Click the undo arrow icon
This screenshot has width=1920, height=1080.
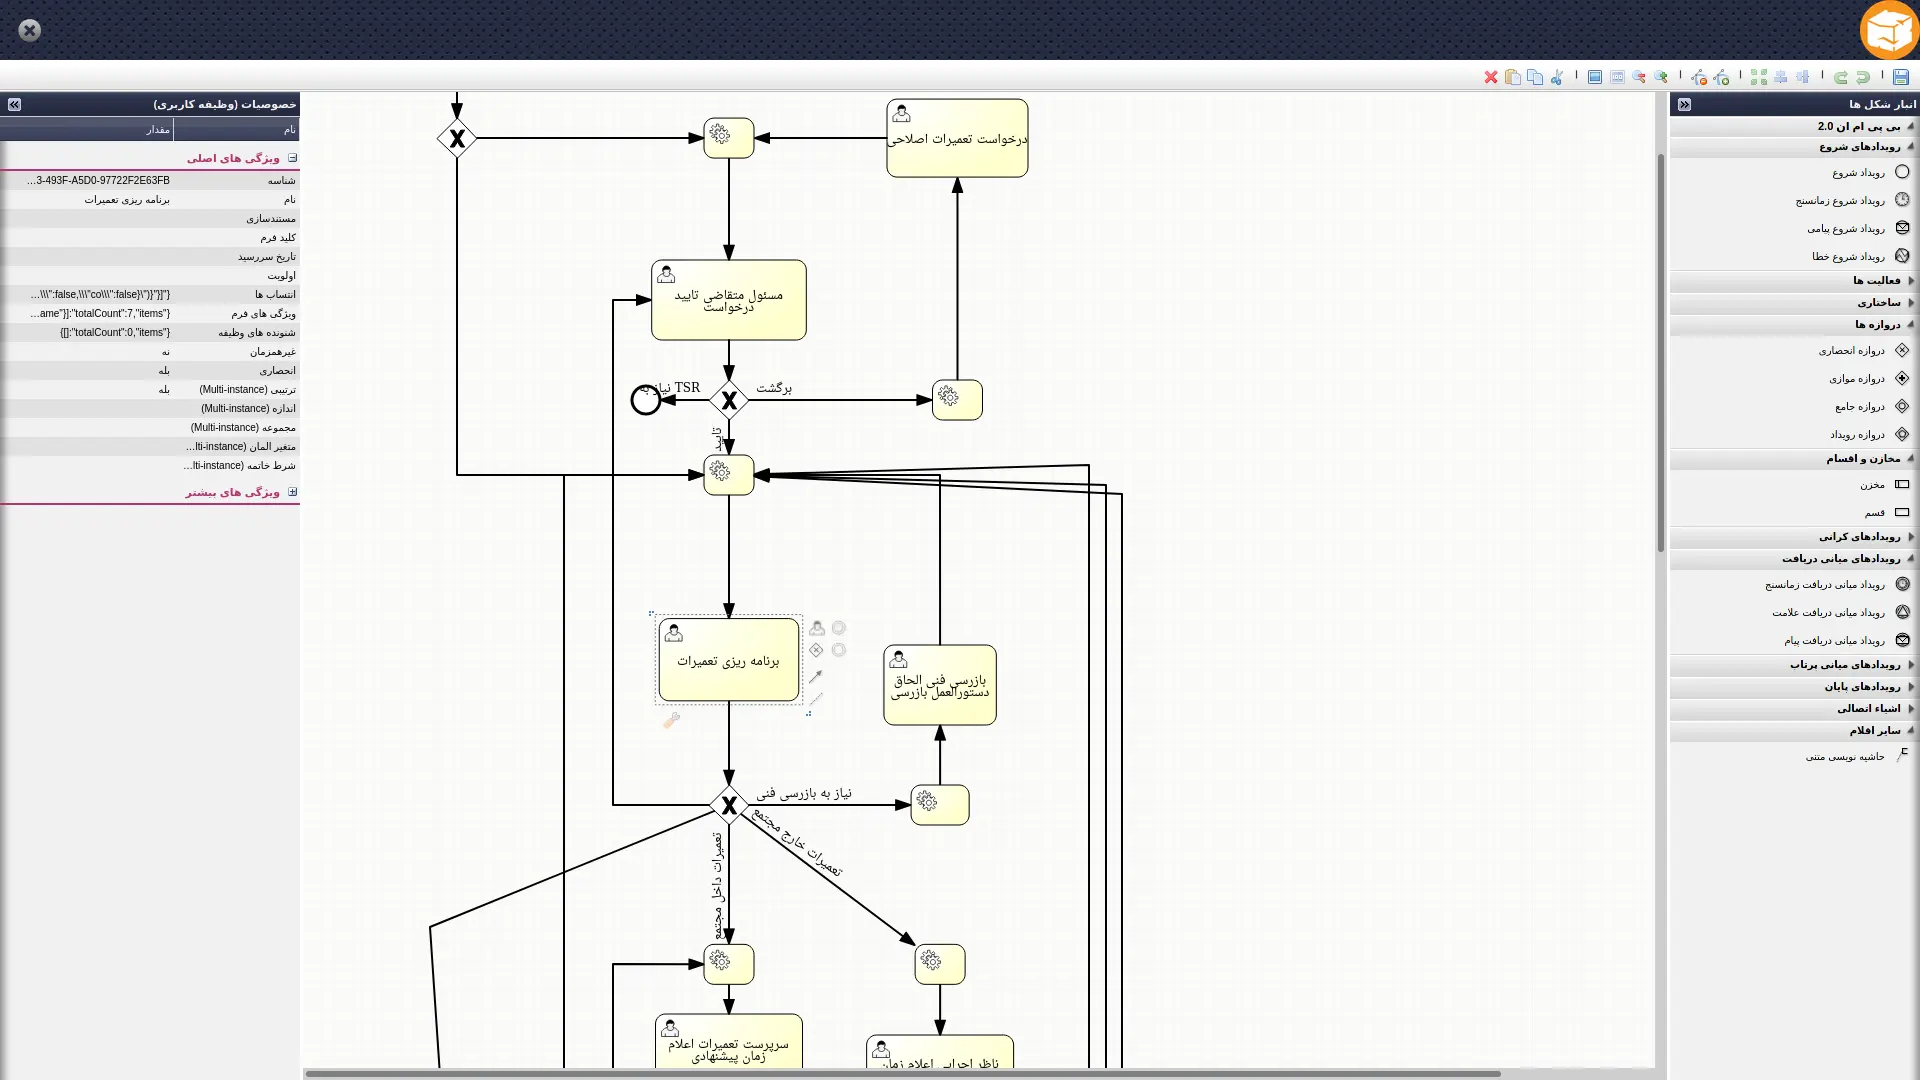click(1863, 77)
